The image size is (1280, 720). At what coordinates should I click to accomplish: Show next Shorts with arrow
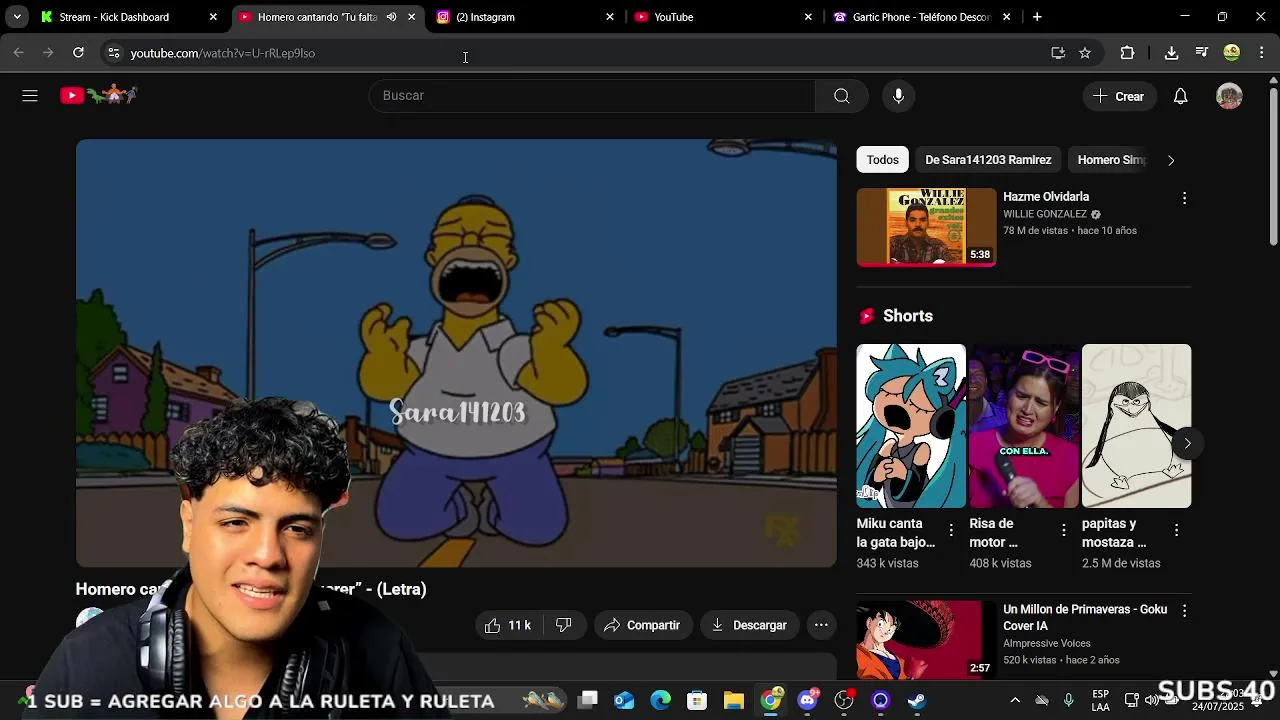click(x=1187, y=443)
